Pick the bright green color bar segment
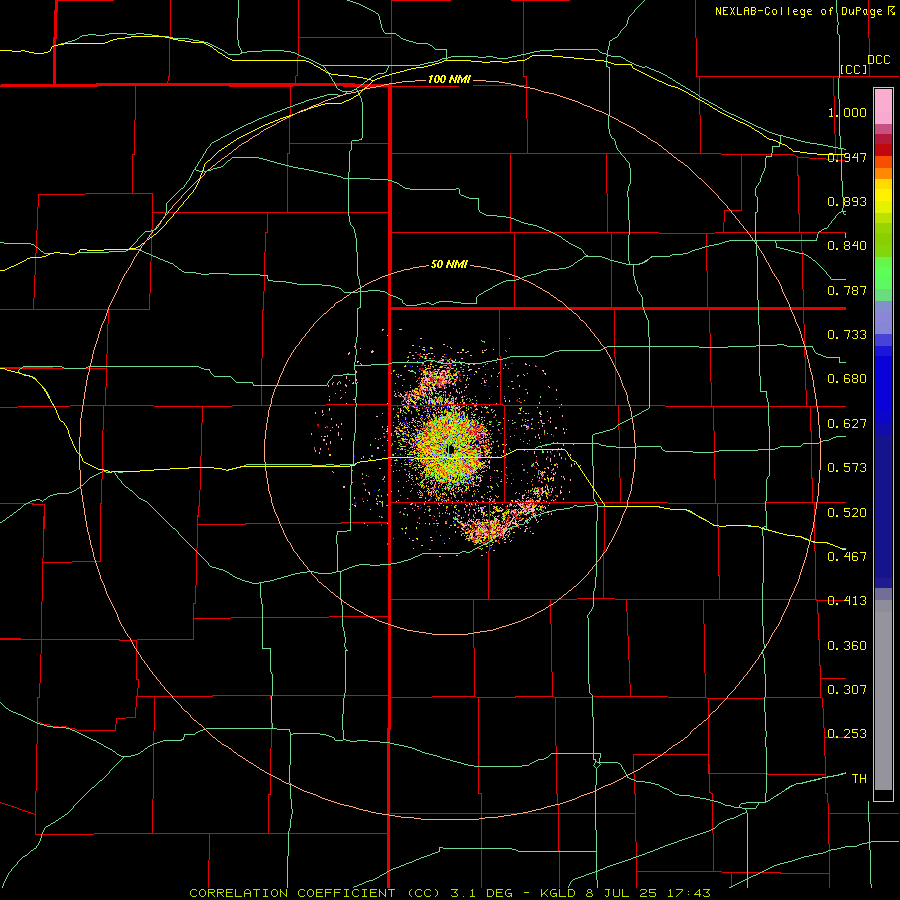The height and width of the screenshot is (900, 900). [x=883, y=273]
